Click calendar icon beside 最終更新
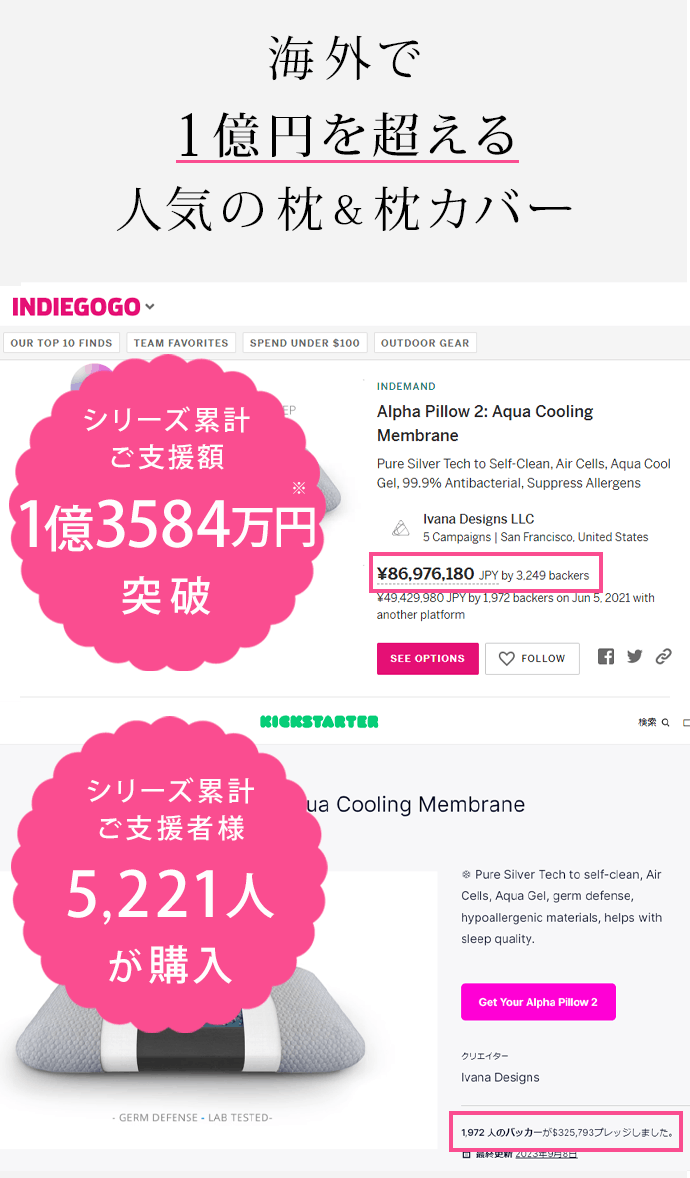Image resolution: width=690 pixels, height=1178 pixels. (x=466, y=1153)
